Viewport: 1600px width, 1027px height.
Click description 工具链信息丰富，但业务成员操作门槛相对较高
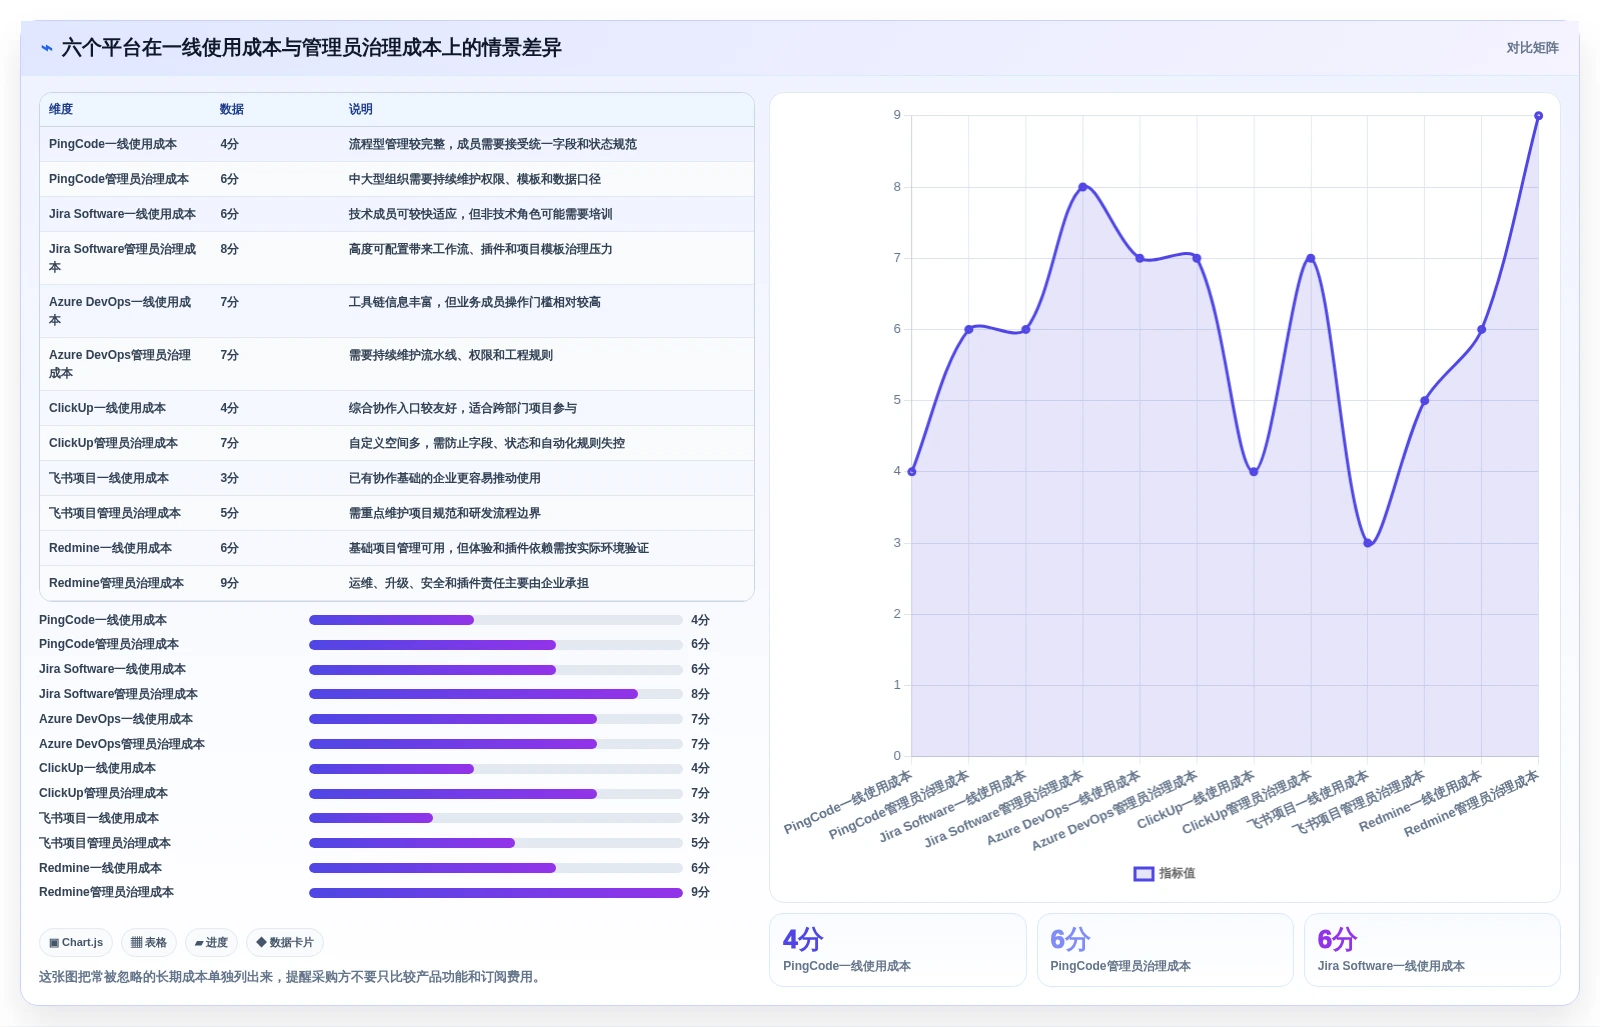475,302
